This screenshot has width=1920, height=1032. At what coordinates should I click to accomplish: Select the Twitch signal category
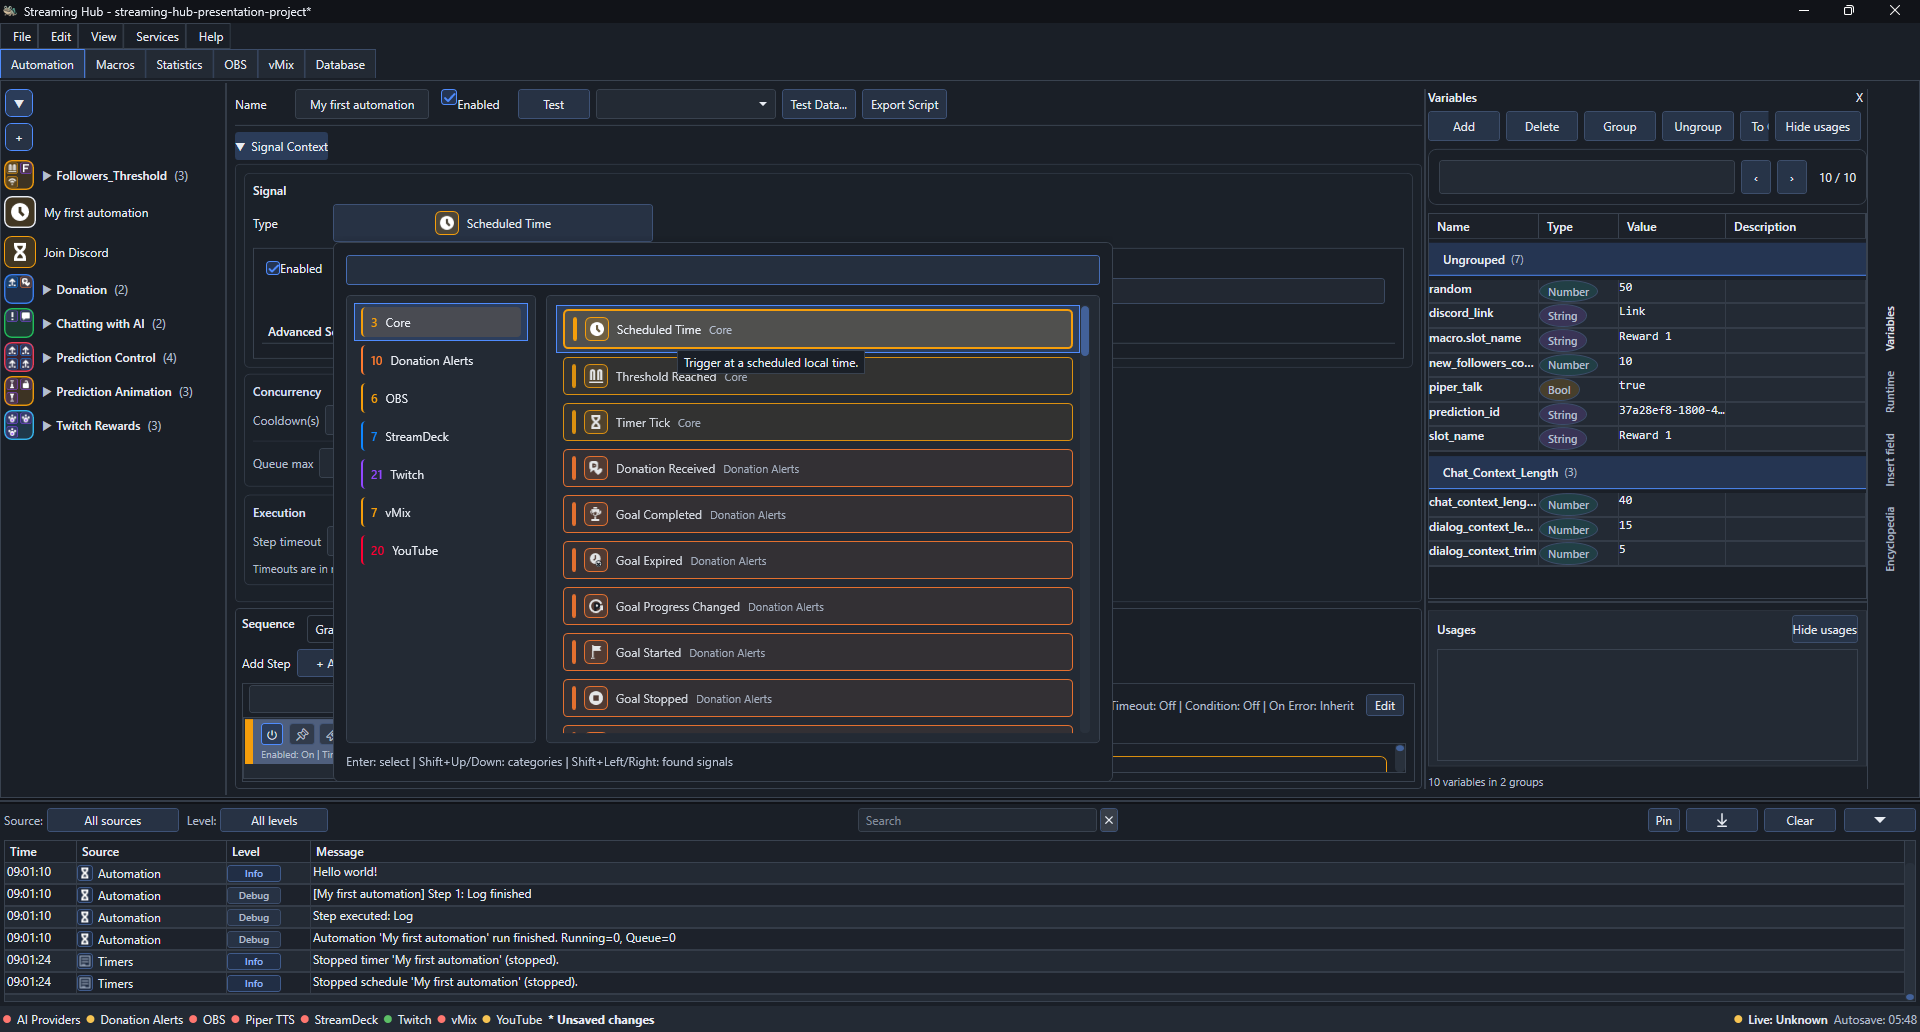441,474
